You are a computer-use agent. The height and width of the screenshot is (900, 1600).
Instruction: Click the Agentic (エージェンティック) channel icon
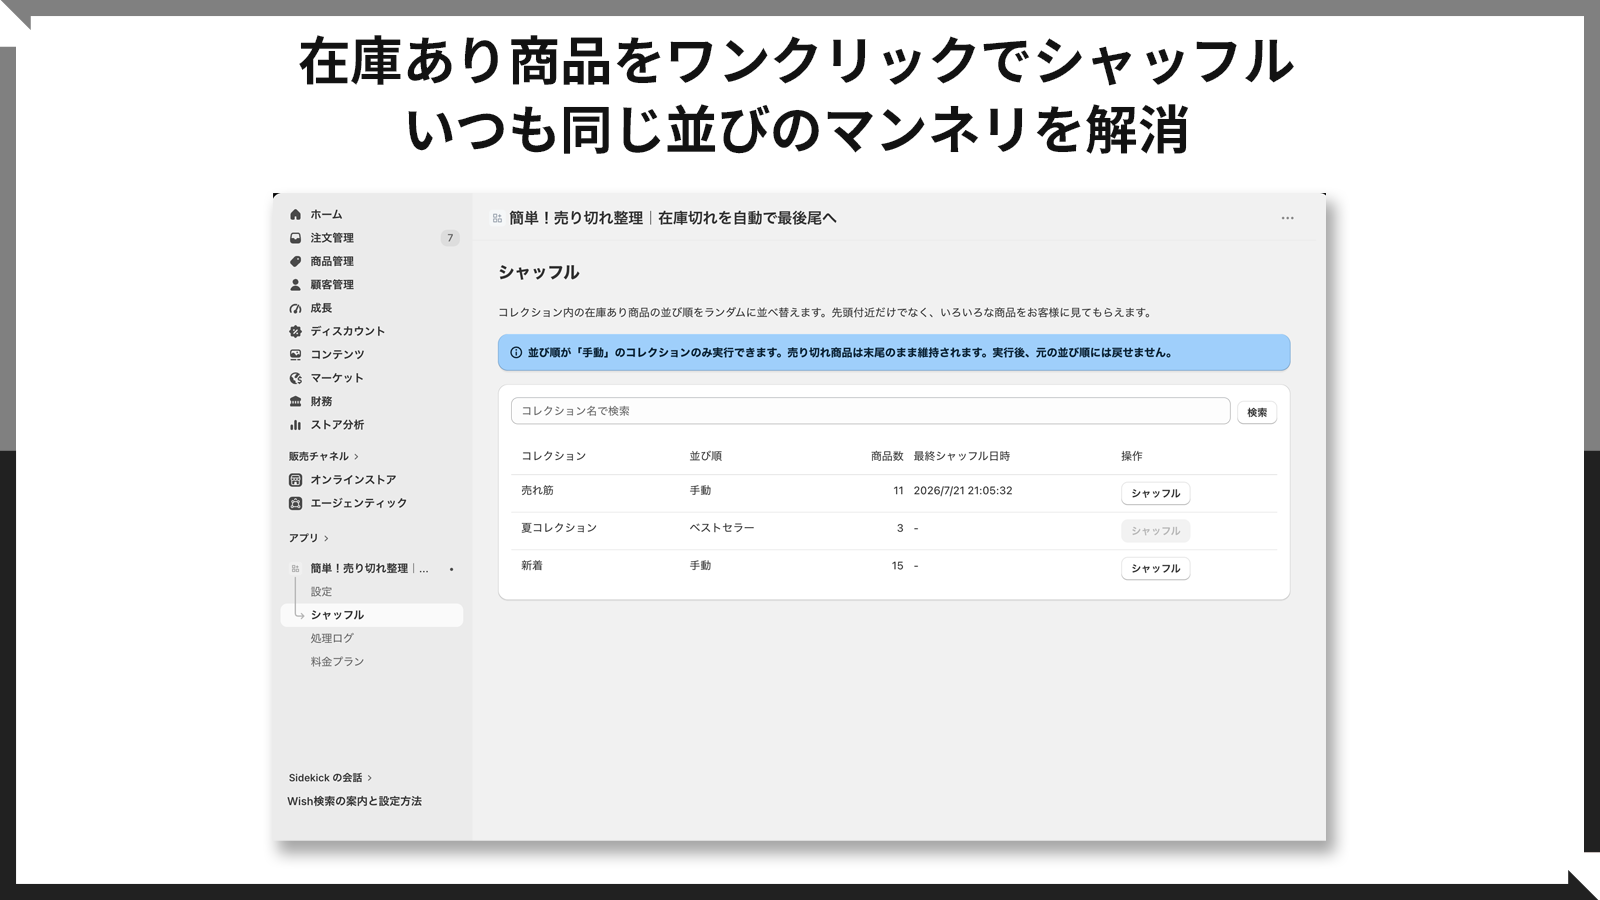coord(295,503)
